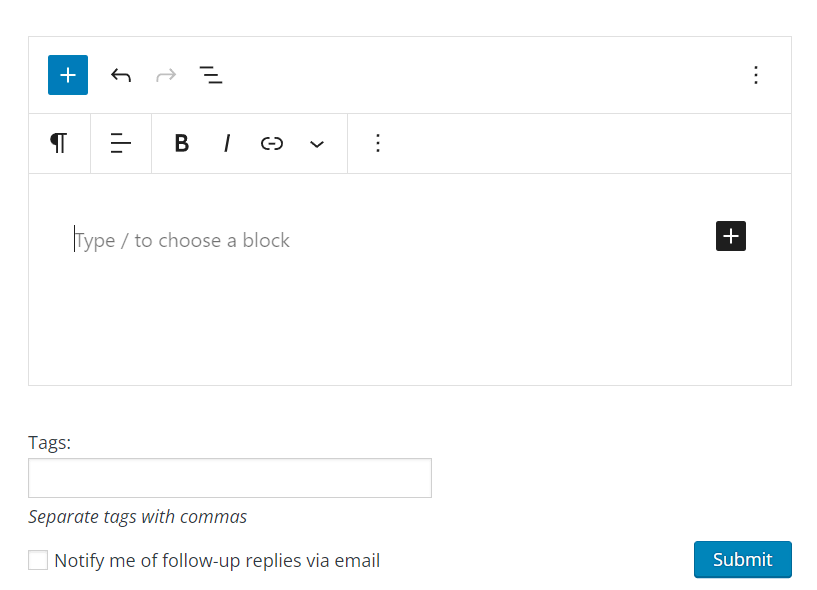Redo the last change
This screenshot has height=590, width=817.
click(165, 75)
